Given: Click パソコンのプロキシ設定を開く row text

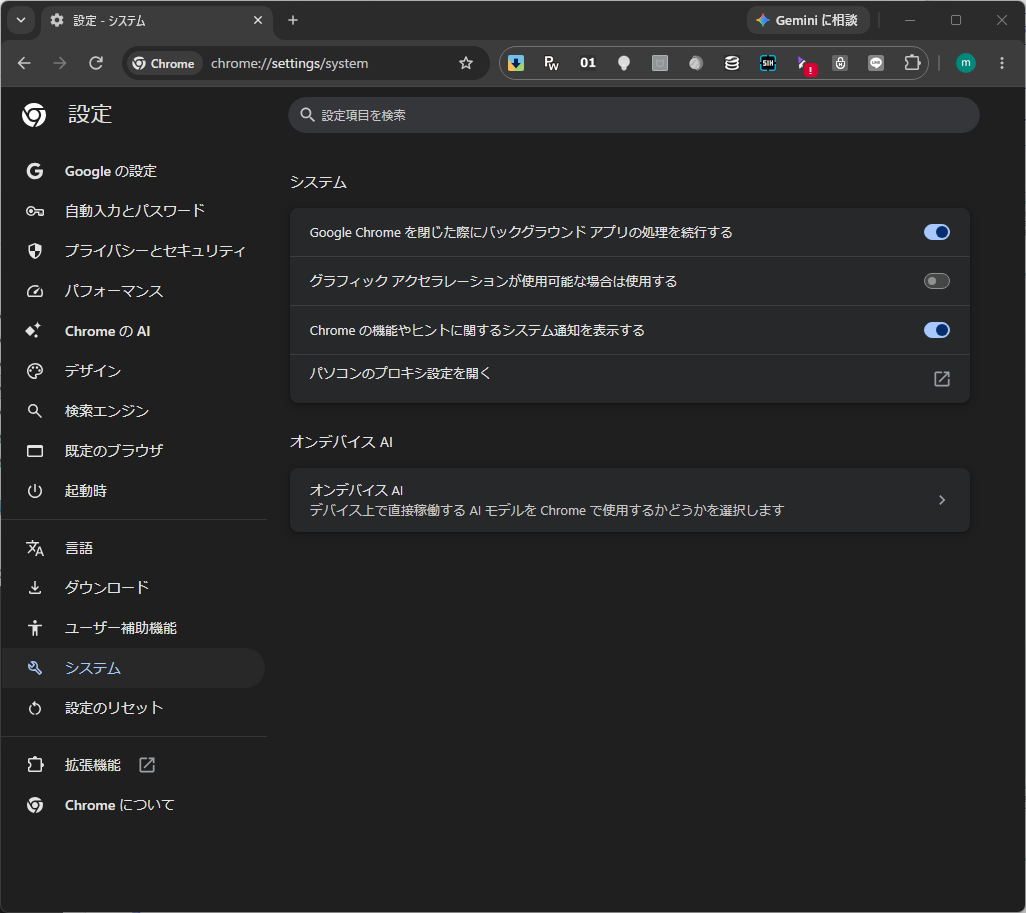Looking at the screenshot, I should [400, 374].
